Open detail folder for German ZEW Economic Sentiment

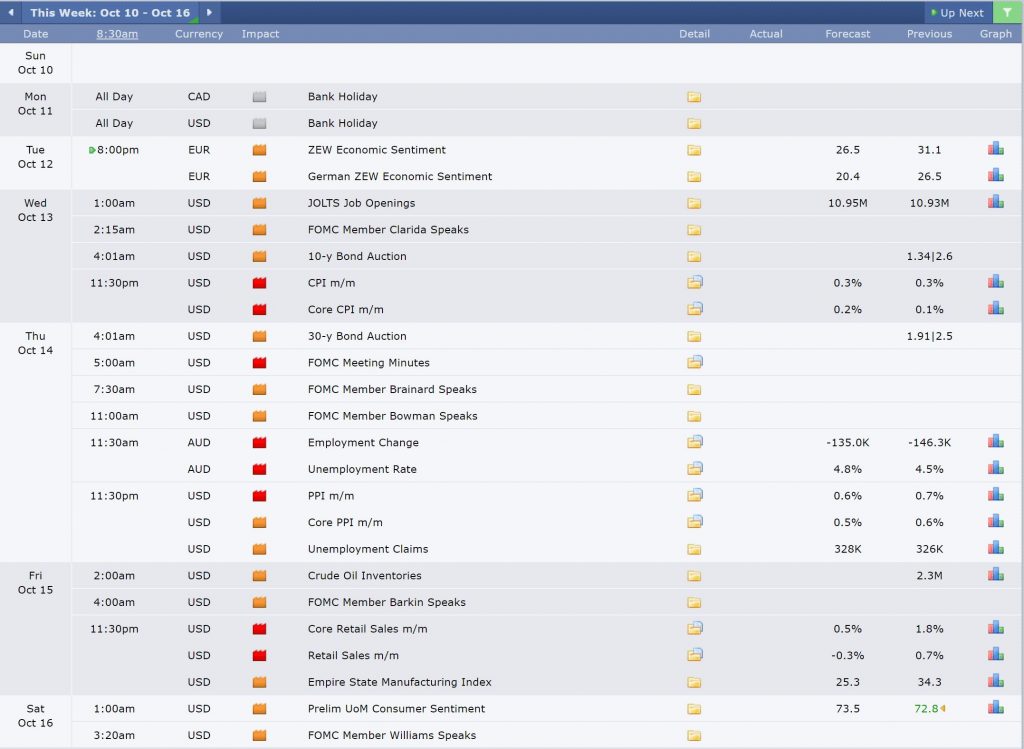point(694,176)
